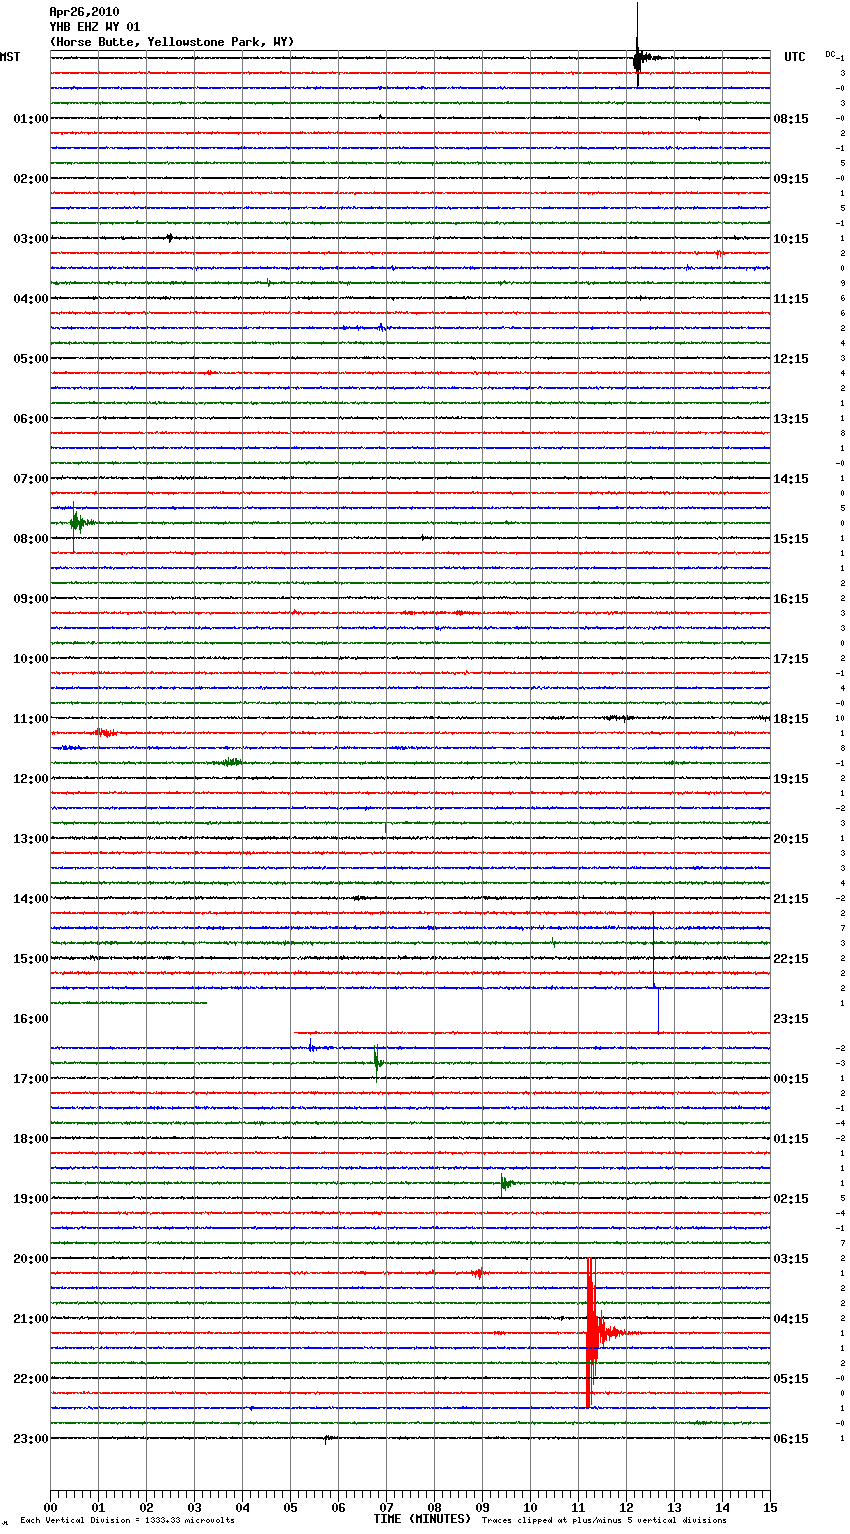The height and width of the screenshot is (1534, 850).
Task: Click the TIME (MINUTES) axis title
Action: (422, 1519)
